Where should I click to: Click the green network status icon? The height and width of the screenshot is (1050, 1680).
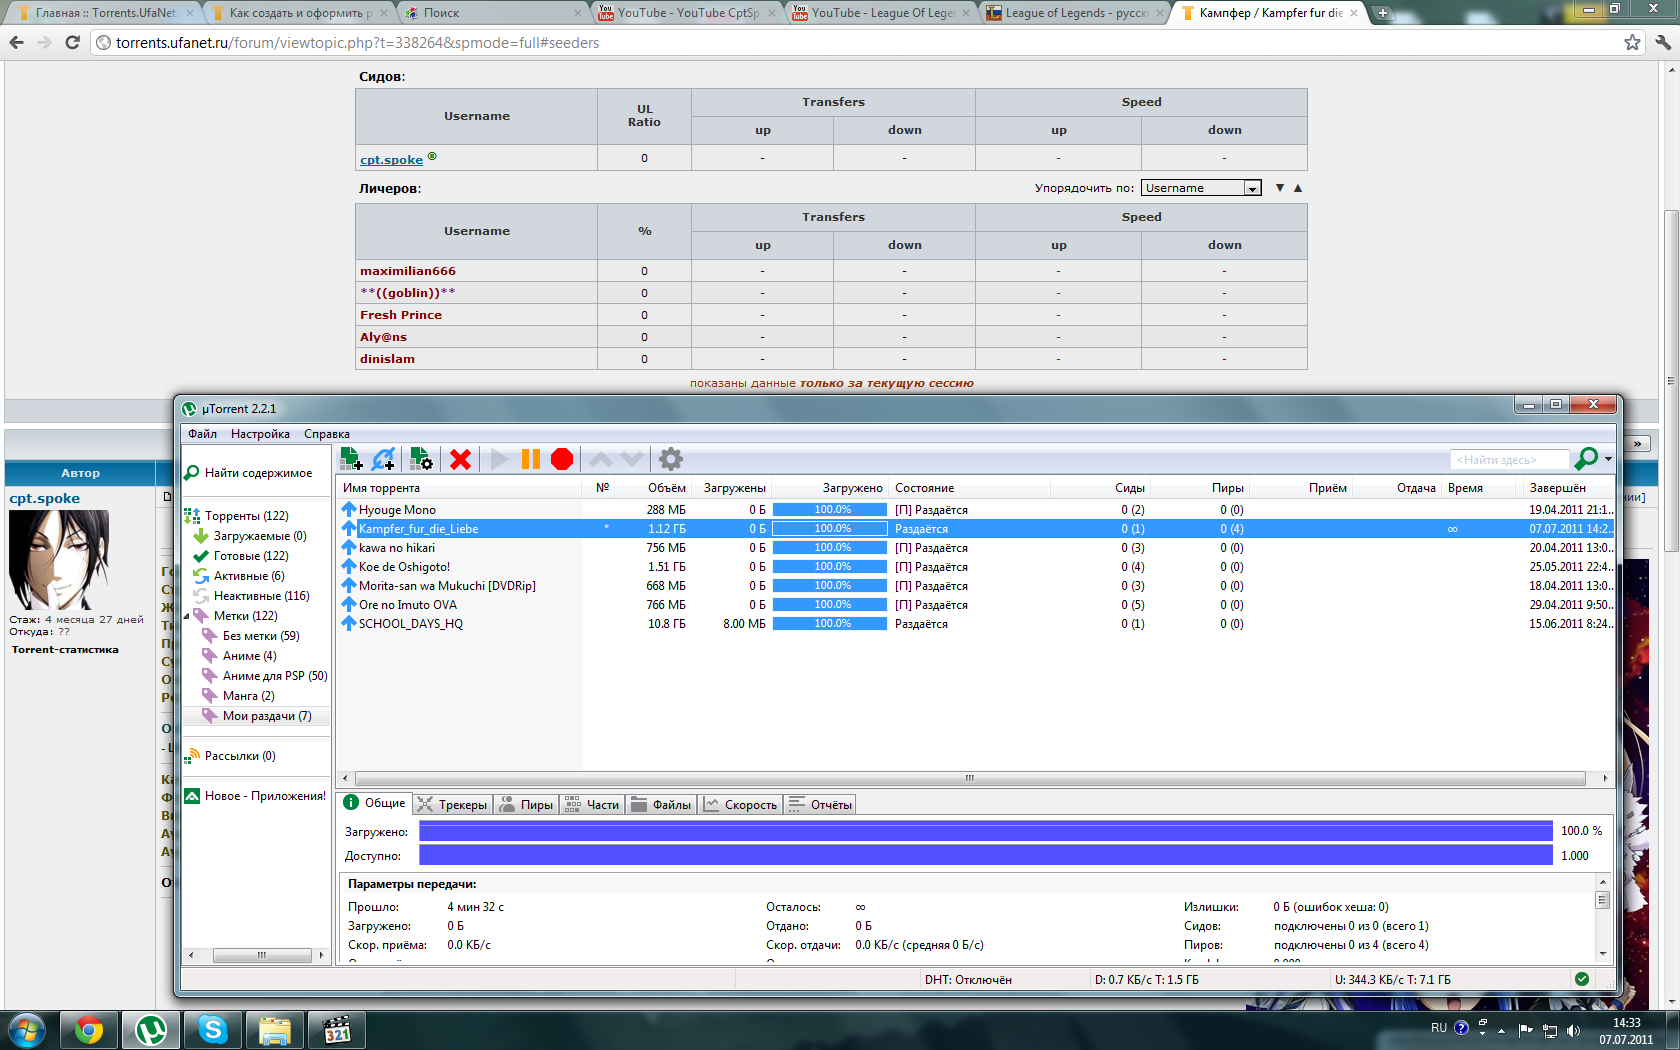(1582, 979)
